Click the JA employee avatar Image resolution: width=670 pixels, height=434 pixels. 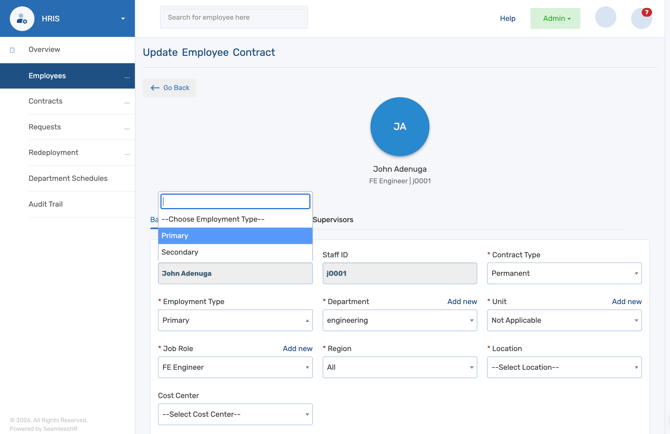(x=400, y=126)
